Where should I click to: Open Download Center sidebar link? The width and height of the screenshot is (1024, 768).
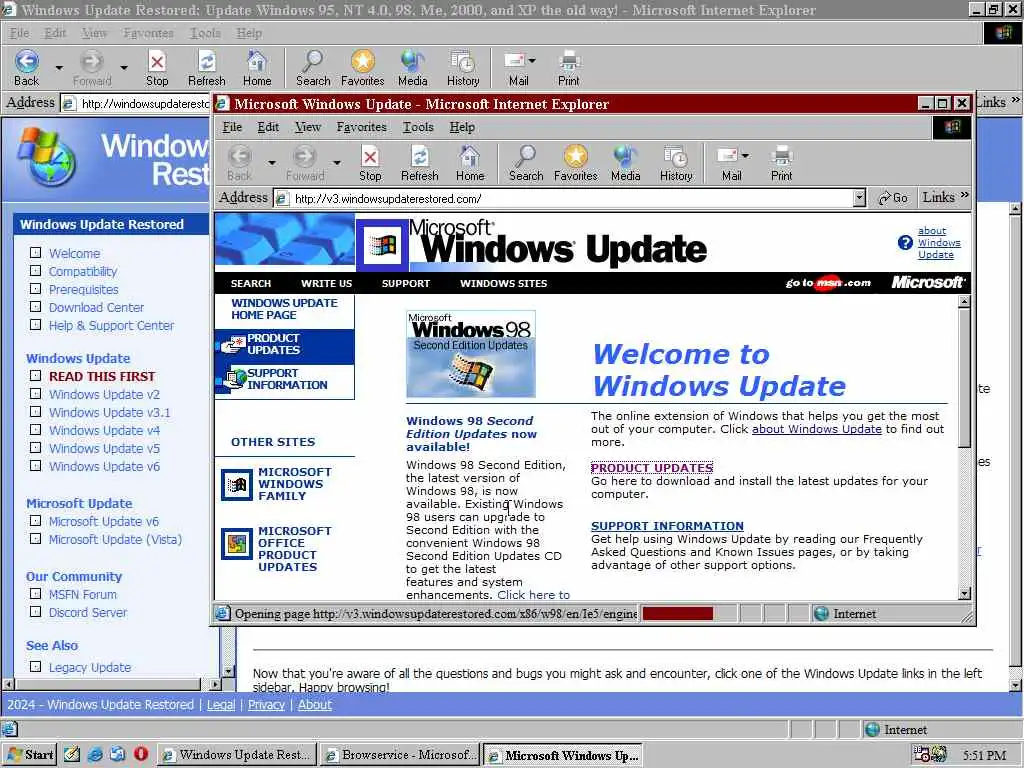pyautogui.click(x=96, y=308)
